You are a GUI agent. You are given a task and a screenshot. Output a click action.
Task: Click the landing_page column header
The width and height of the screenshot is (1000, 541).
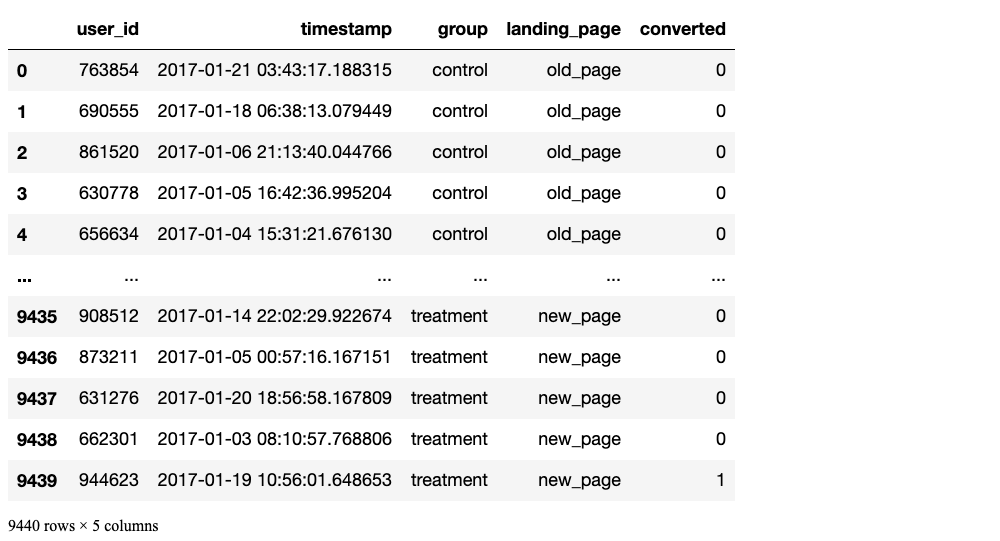[x=563, y=30]
